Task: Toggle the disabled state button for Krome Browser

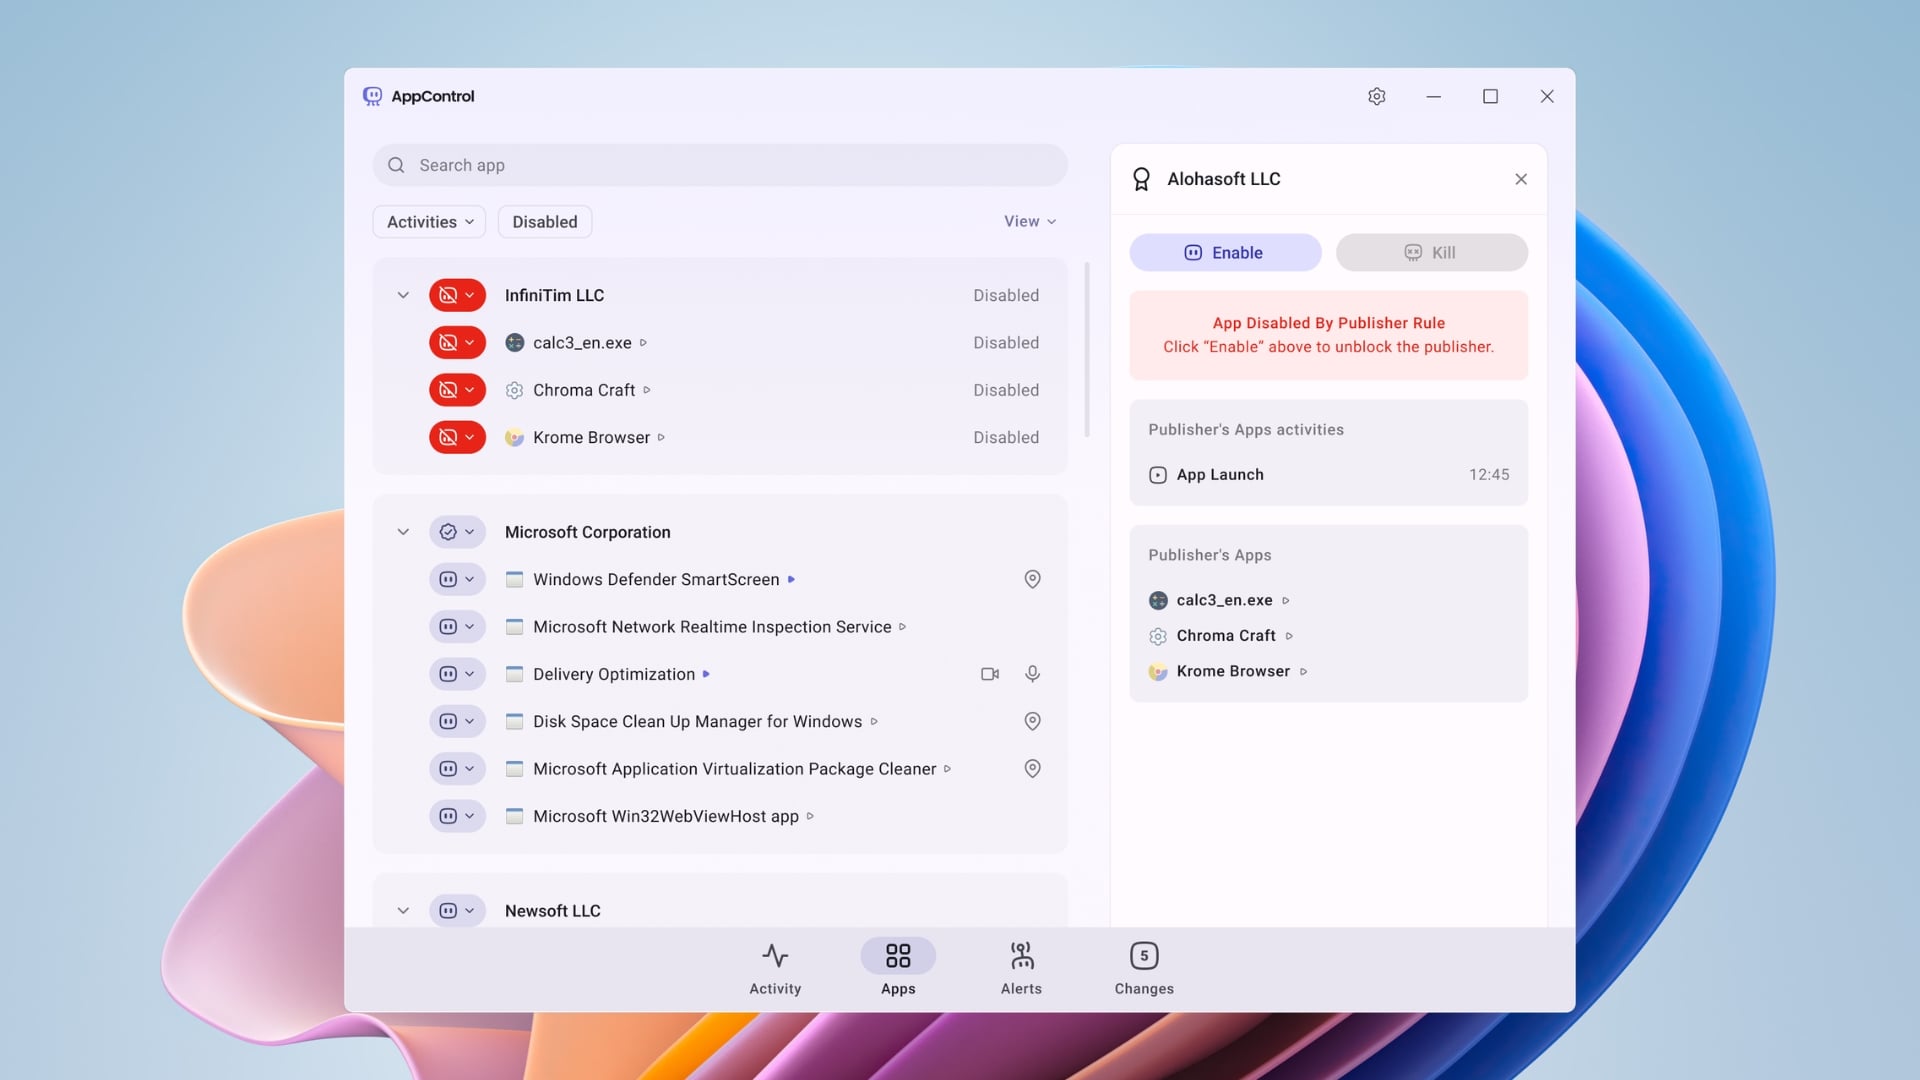Action: [x=457, y=437]
